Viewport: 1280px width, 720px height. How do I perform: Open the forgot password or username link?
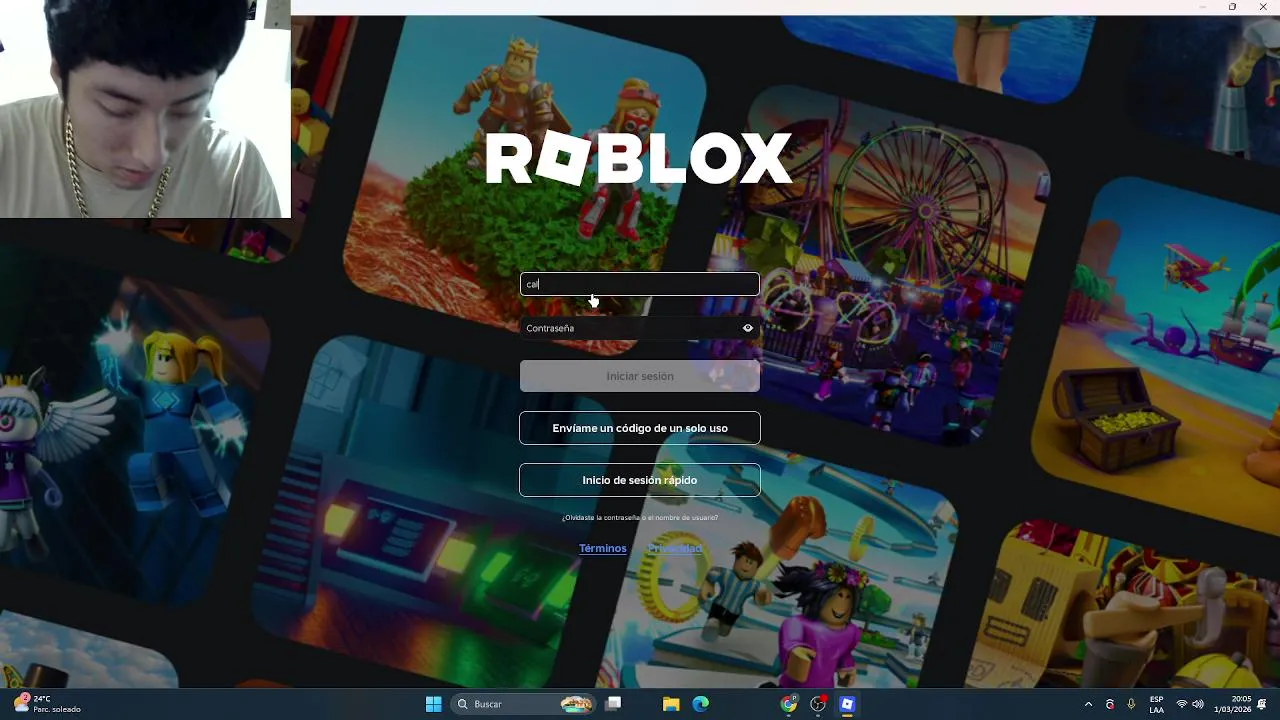[x=640, y=518]
